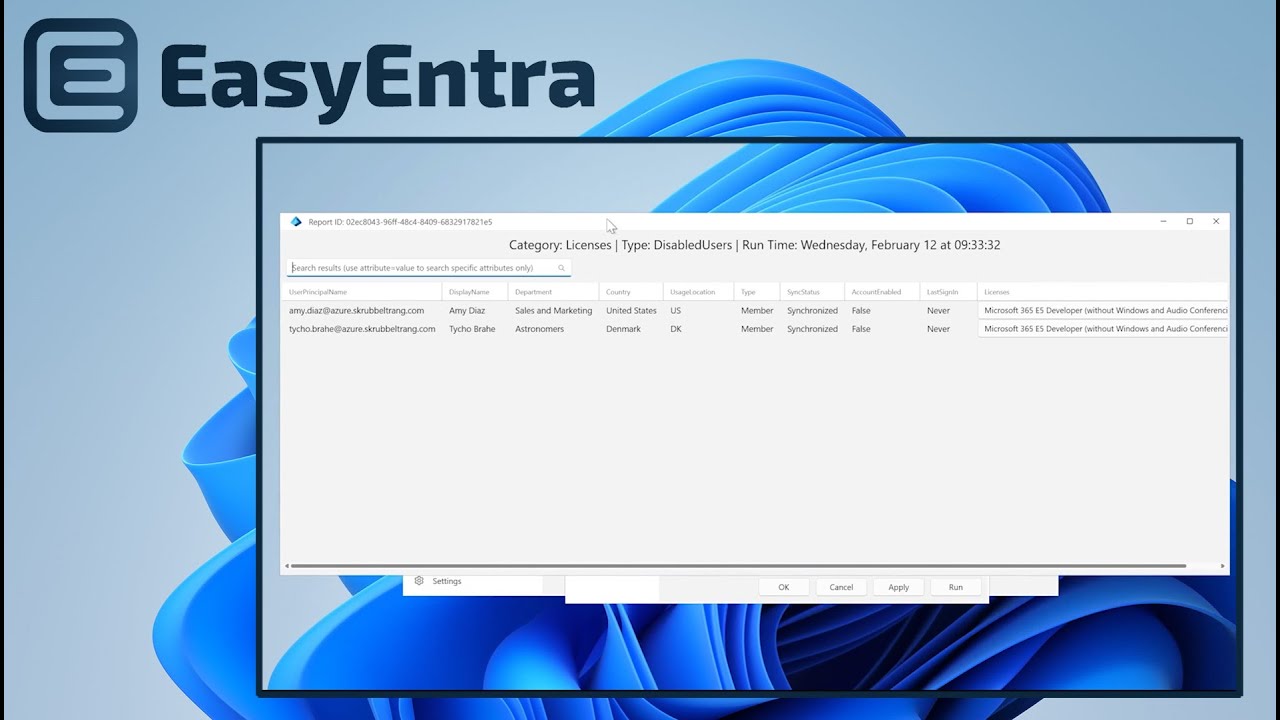The image size is (1280, 720).
Task: Click the search magnifier icon
Action: tap(562, 268)
